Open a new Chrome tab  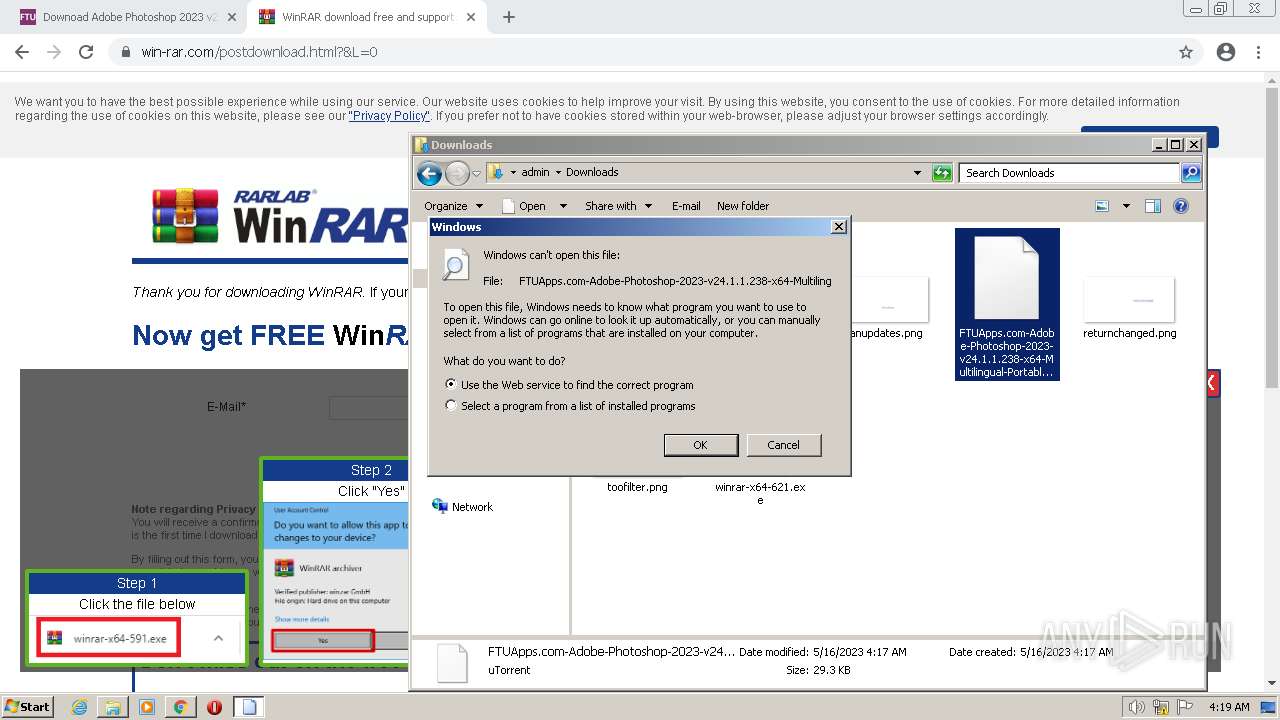tap(509, 17)
